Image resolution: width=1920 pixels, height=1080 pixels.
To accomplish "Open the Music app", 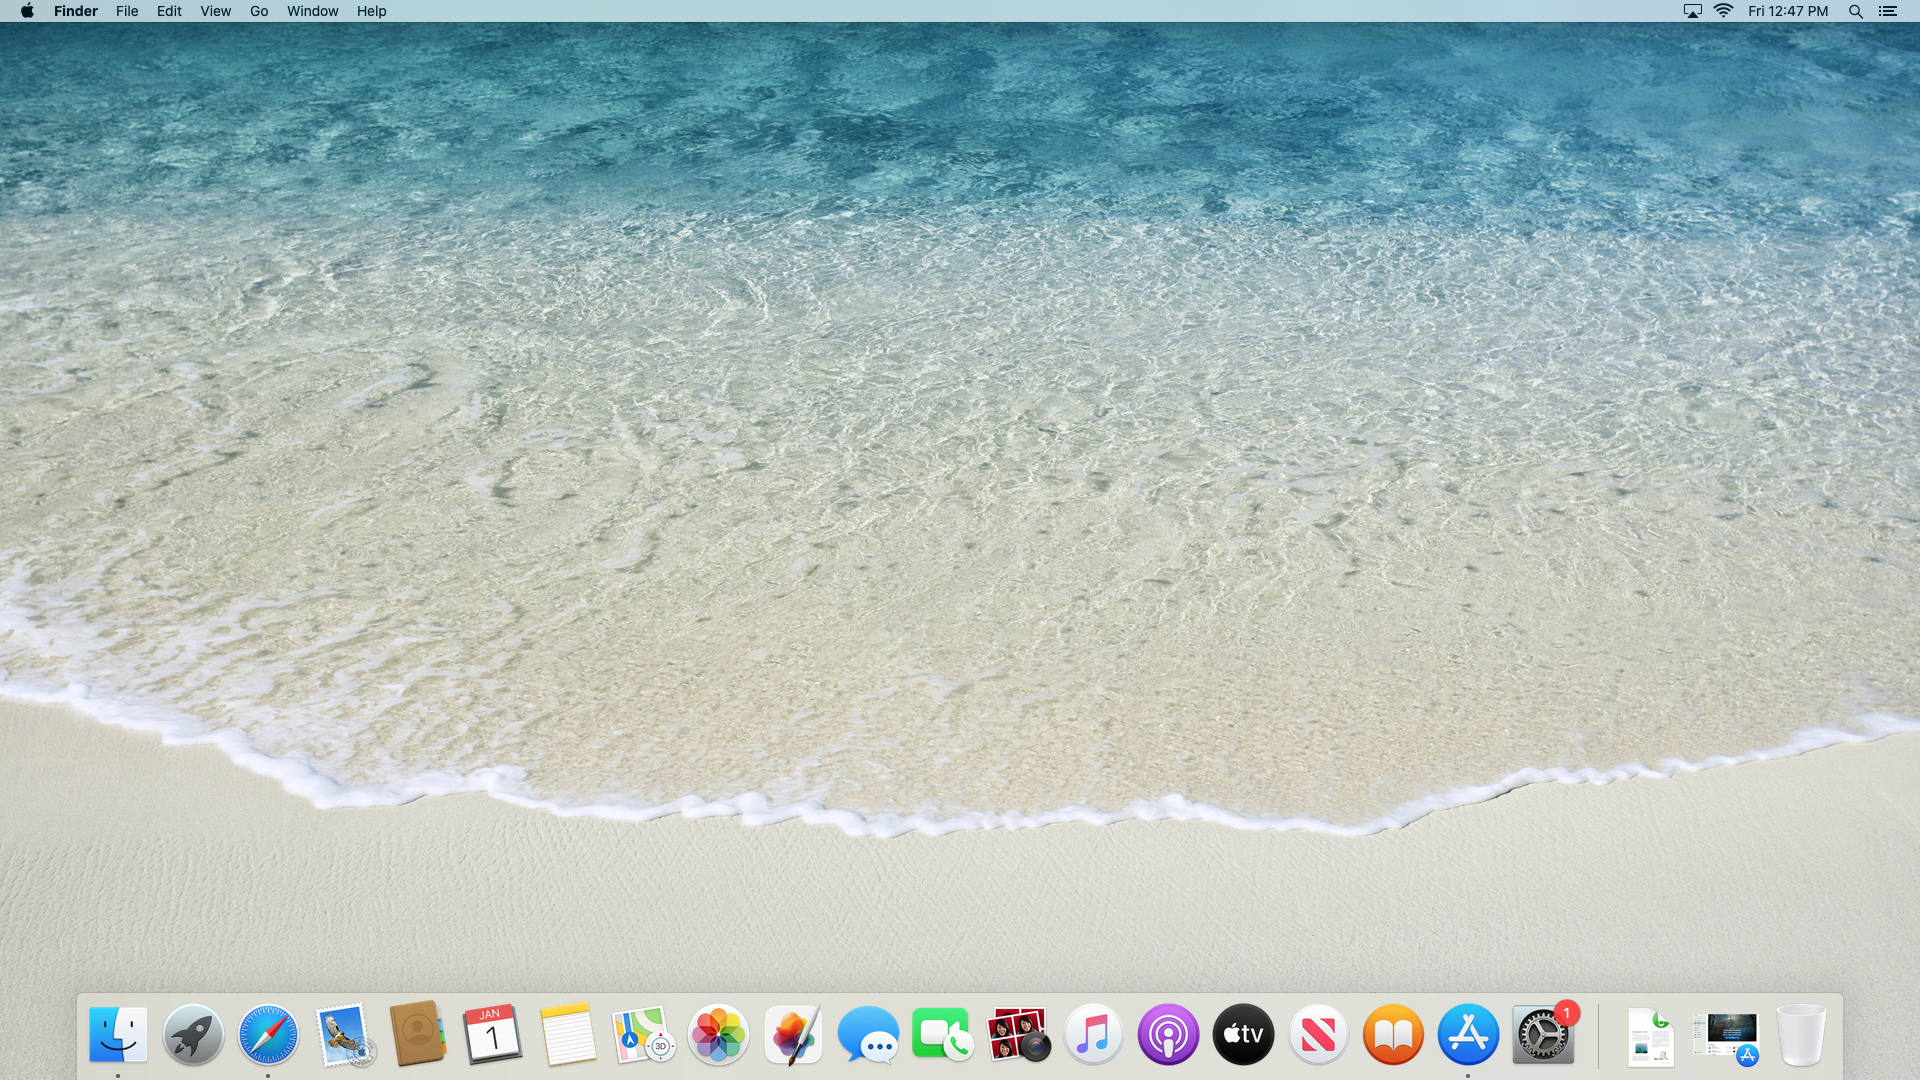I will pyautogui.click(x=1093, y=1034).
